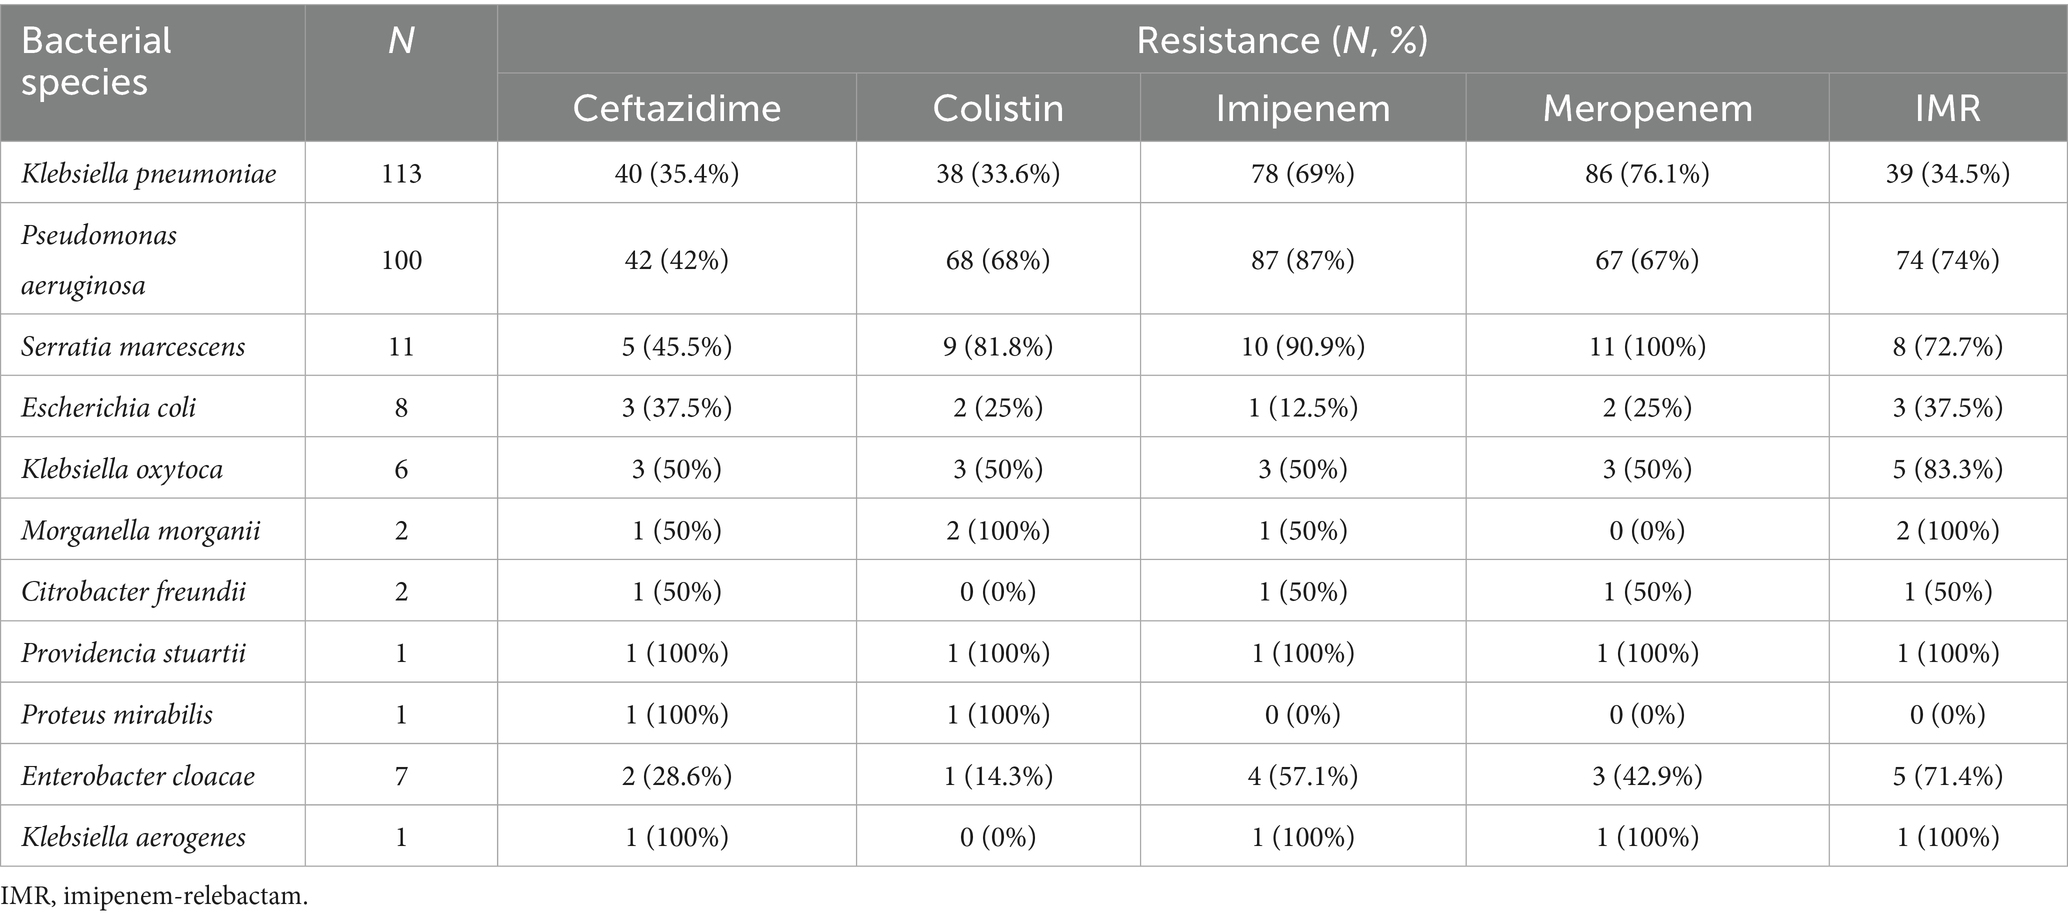Select the Serratia marcescens row label
This screenshot has width=2068, height=918.
[133, 347]
